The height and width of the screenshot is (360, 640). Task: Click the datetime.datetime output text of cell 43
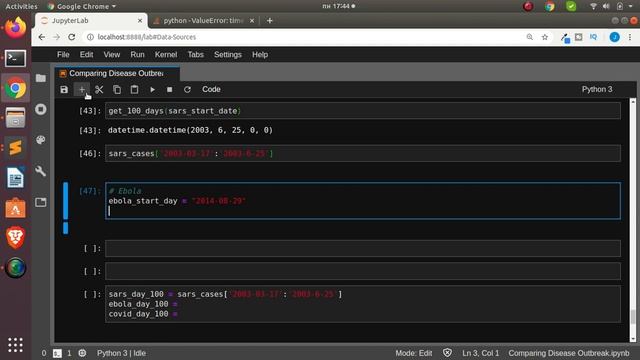coord(190,130)
